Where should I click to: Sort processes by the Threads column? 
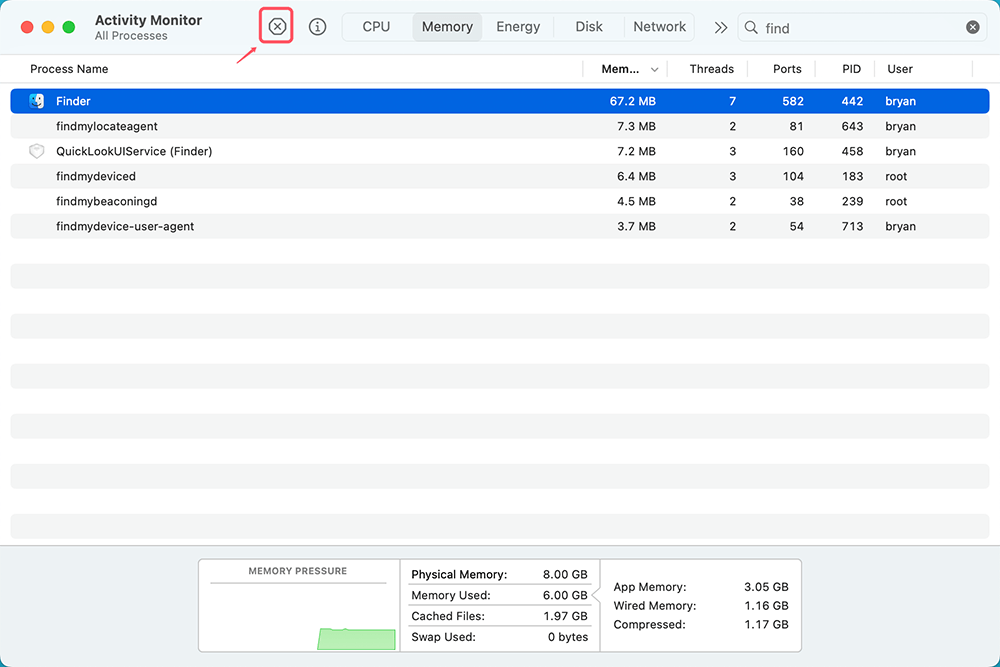coord(711,69)
